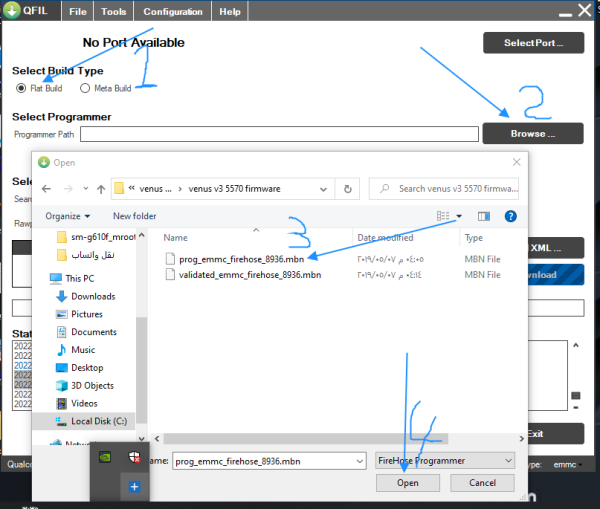Toggle the preview pane icon
Screen dimensions: 600x509
484,216
